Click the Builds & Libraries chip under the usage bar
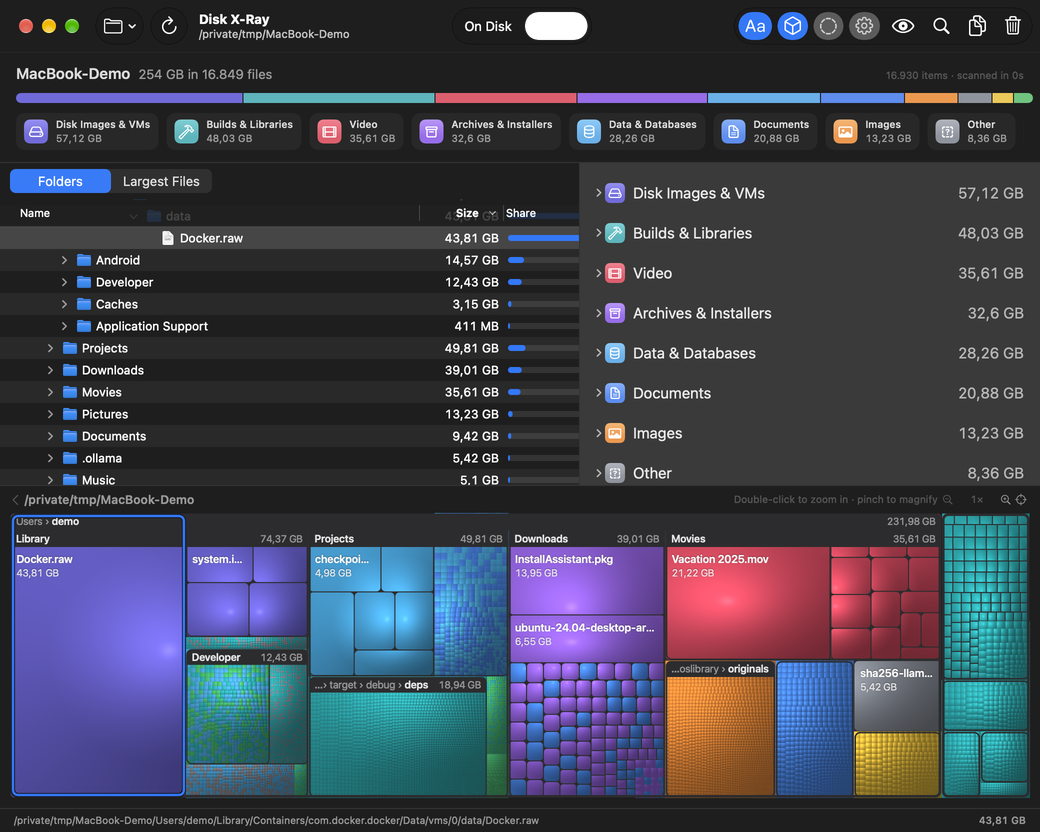The image size is (1040, 832). coord(233,131)
